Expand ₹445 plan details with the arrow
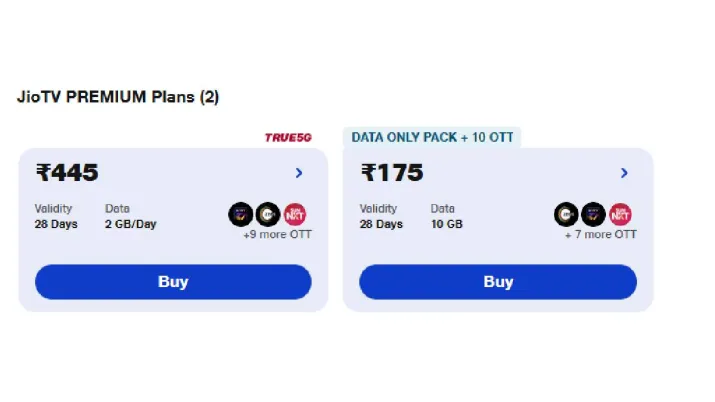This screenshot has width=715, height=402. [x=299, y=173]
